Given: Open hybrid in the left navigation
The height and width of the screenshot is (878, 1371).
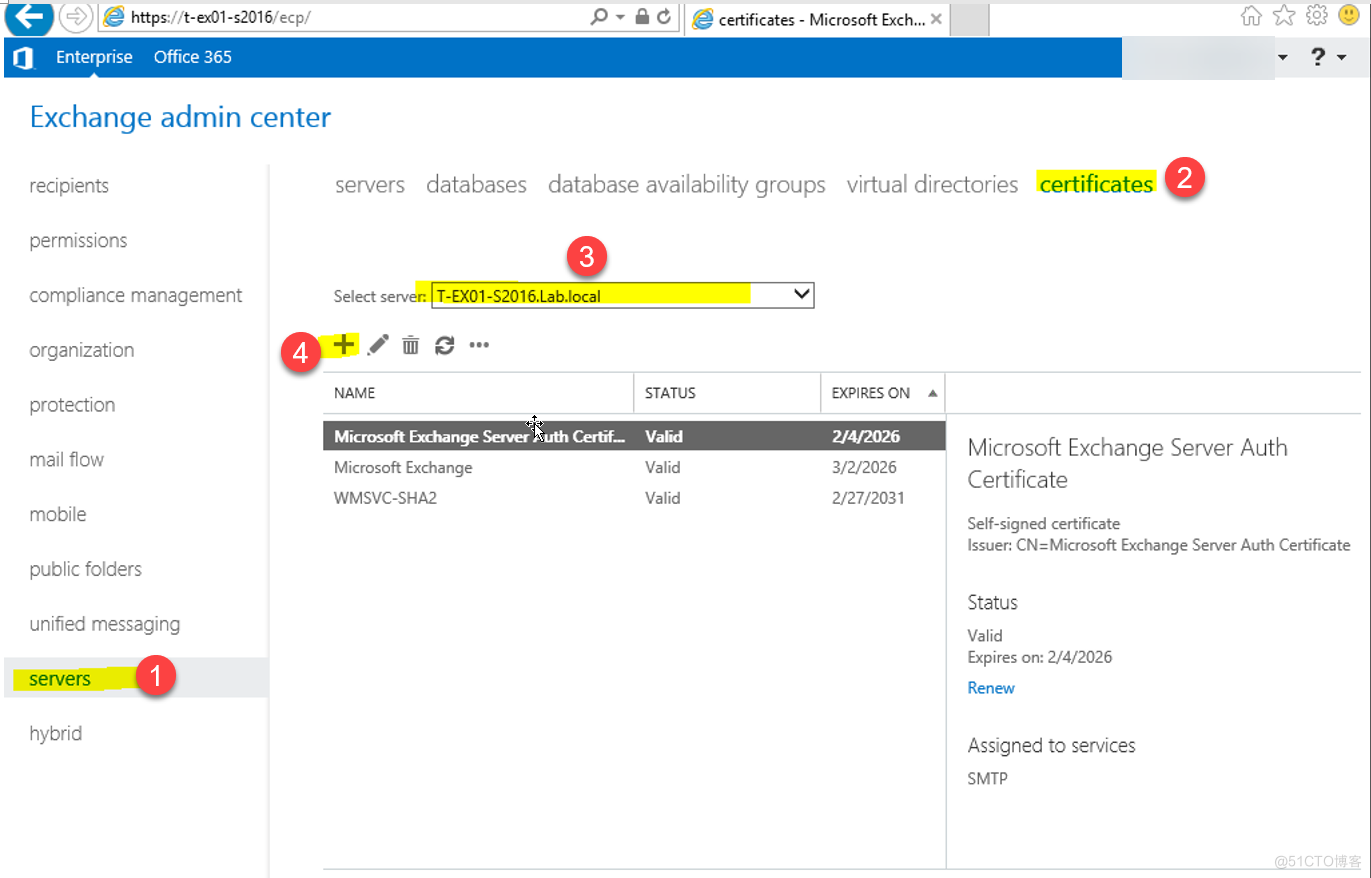Looking at the screenshot, I should click(x=56, y=734).
